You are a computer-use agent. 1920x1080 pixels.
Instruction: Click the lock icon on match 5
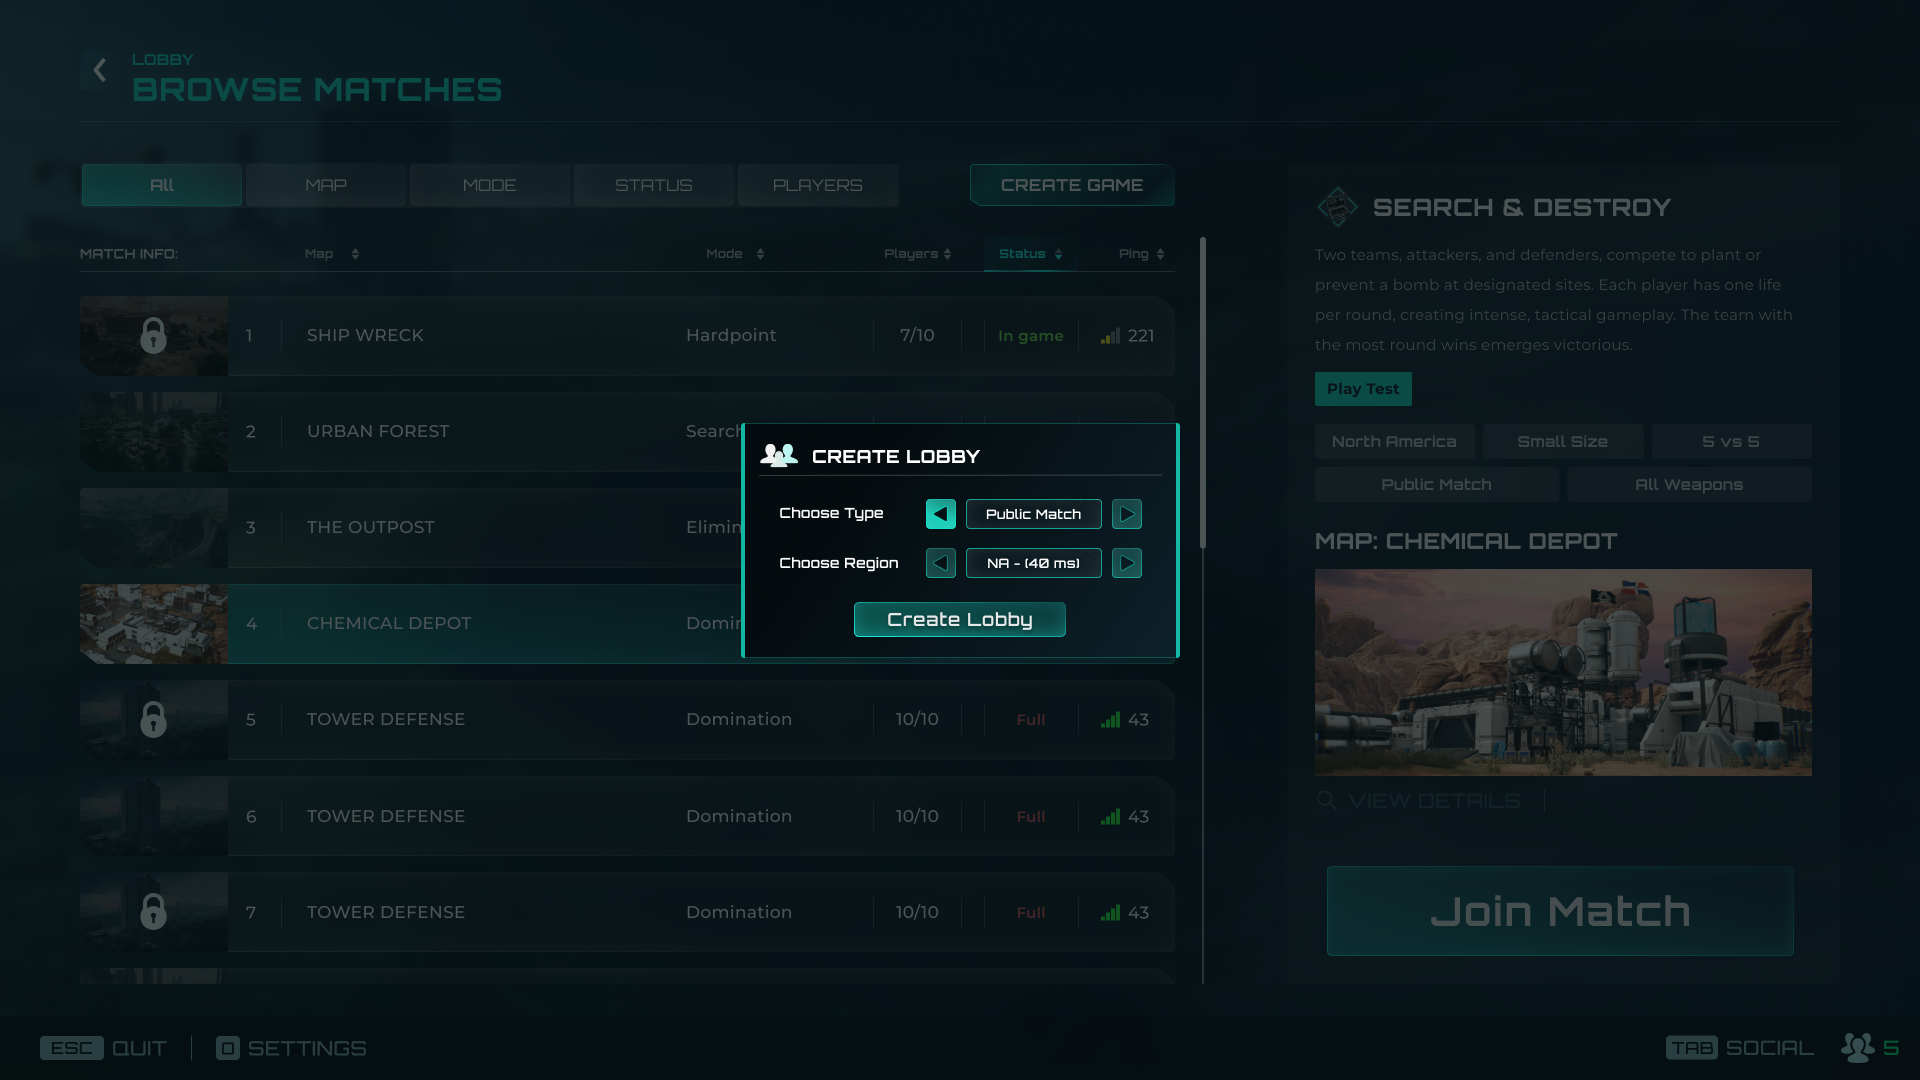pos(153,720)
